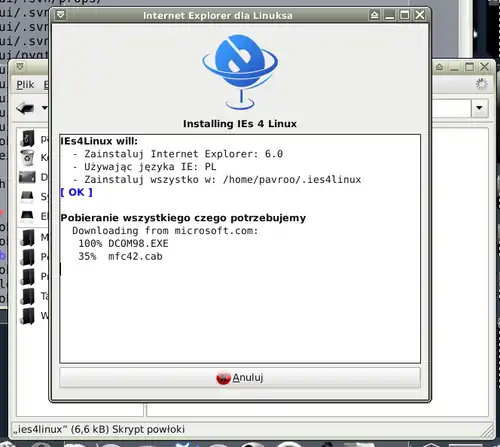
Task: Close the Internet Explorer dla Linuksa dialog
Action: (419, 15)
